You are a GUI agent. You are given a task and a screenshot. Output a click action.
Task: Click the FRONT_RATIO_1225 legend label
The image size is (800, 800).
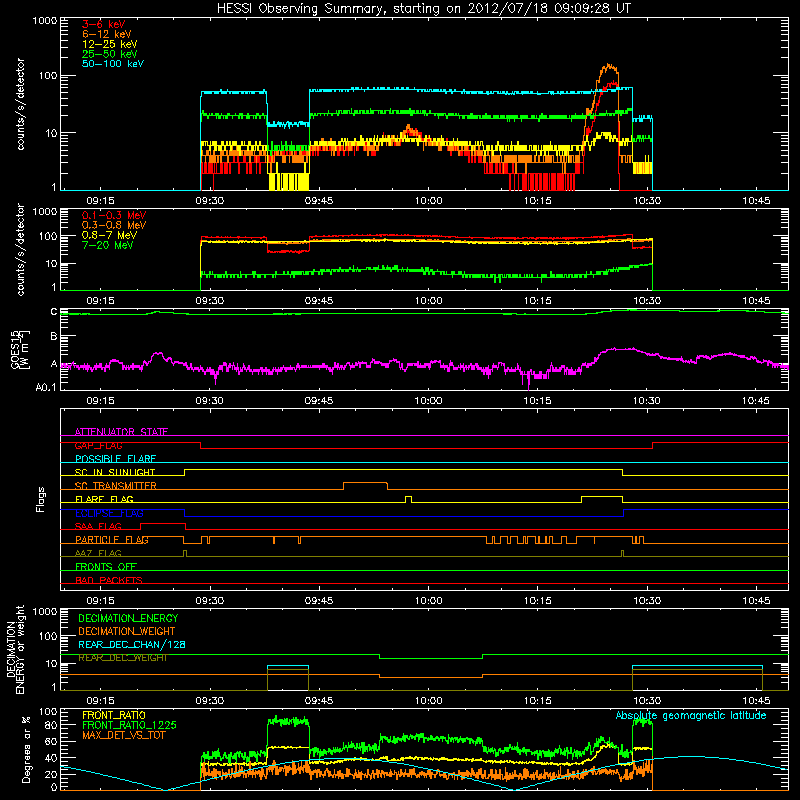click(129, 725)
